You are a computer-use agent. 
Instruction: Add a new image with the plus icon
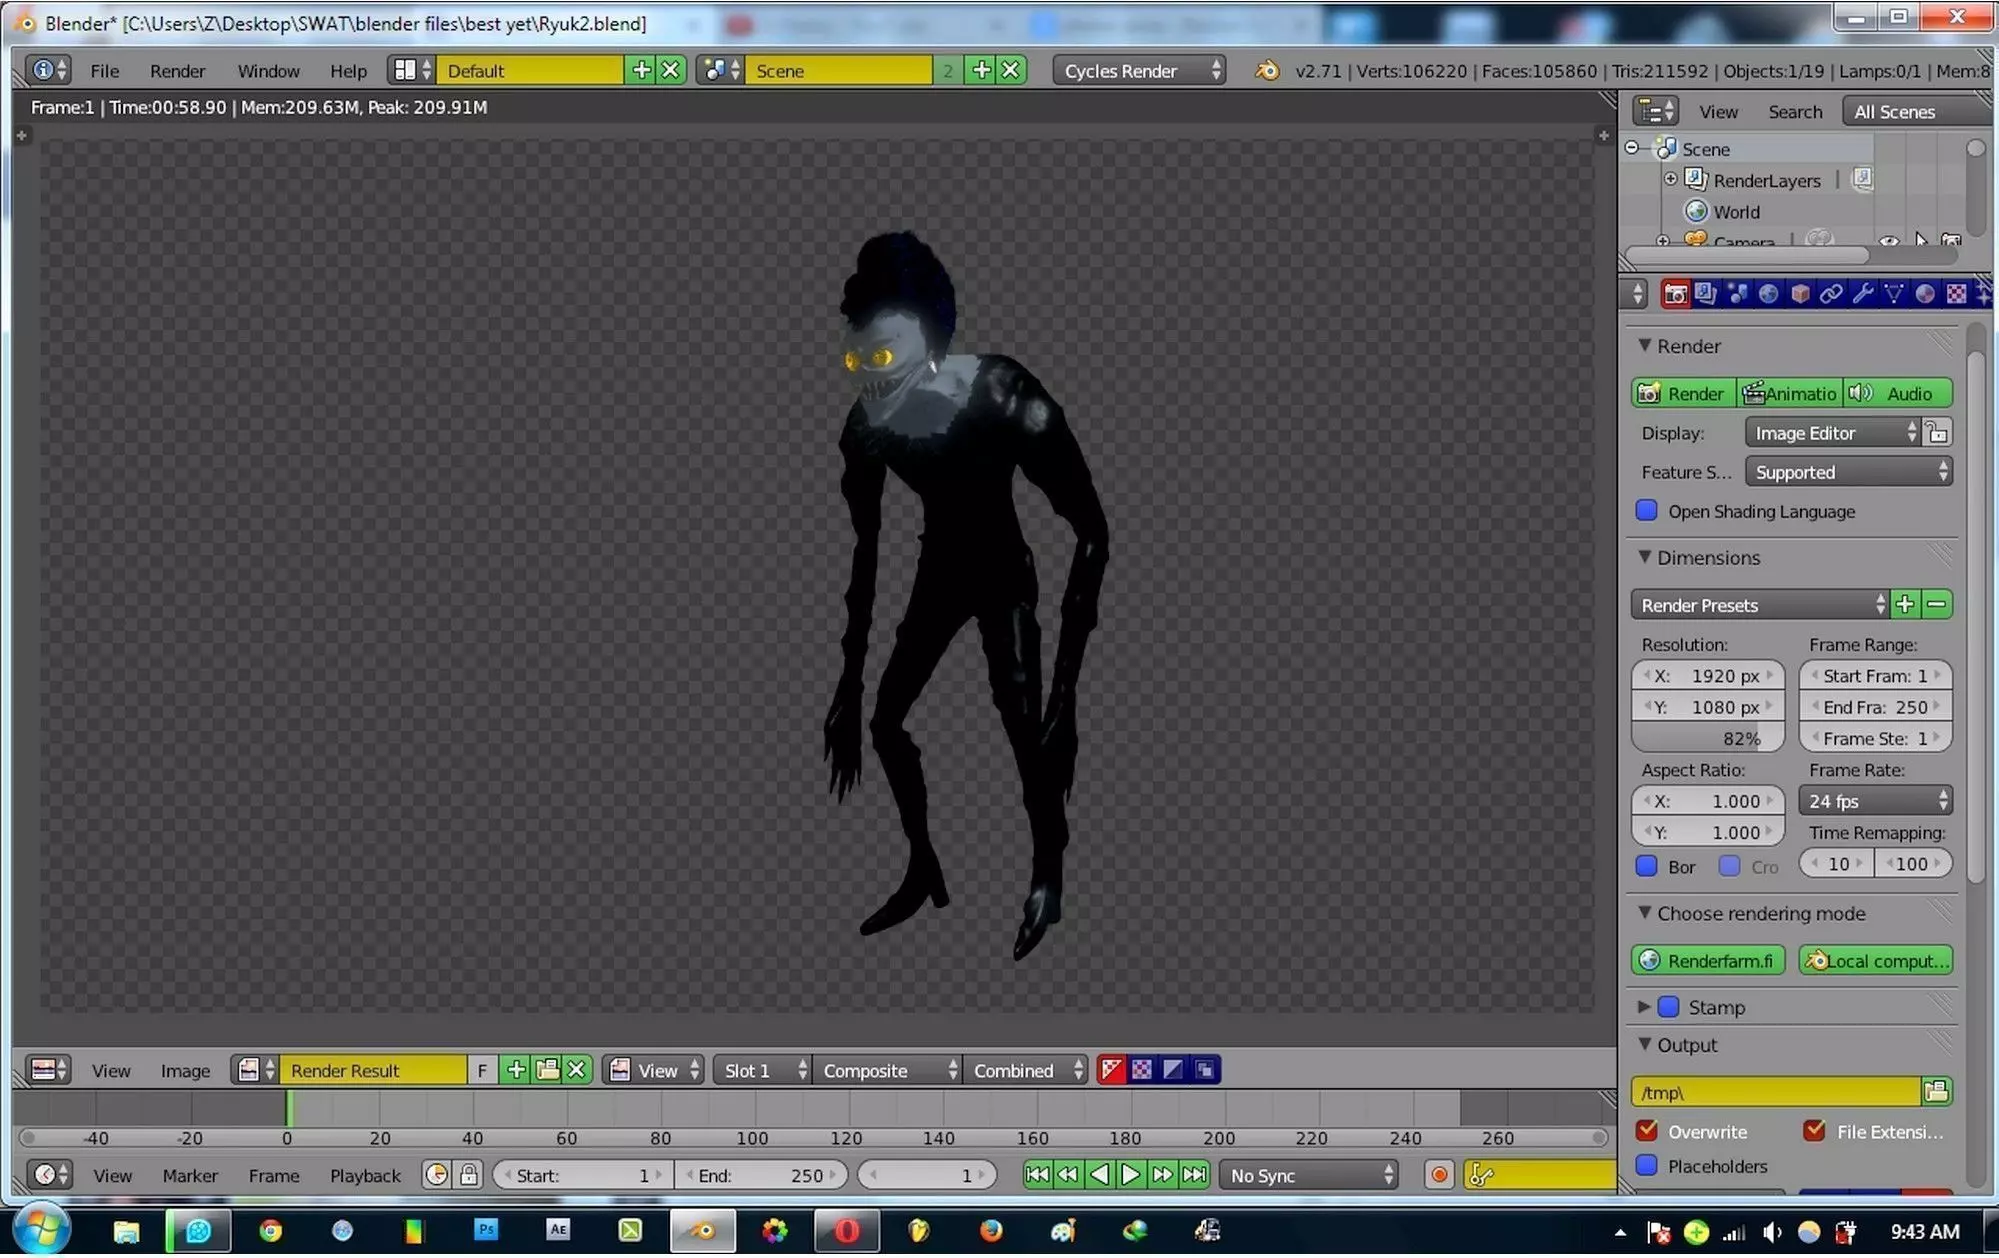[x=516, y=1071]
